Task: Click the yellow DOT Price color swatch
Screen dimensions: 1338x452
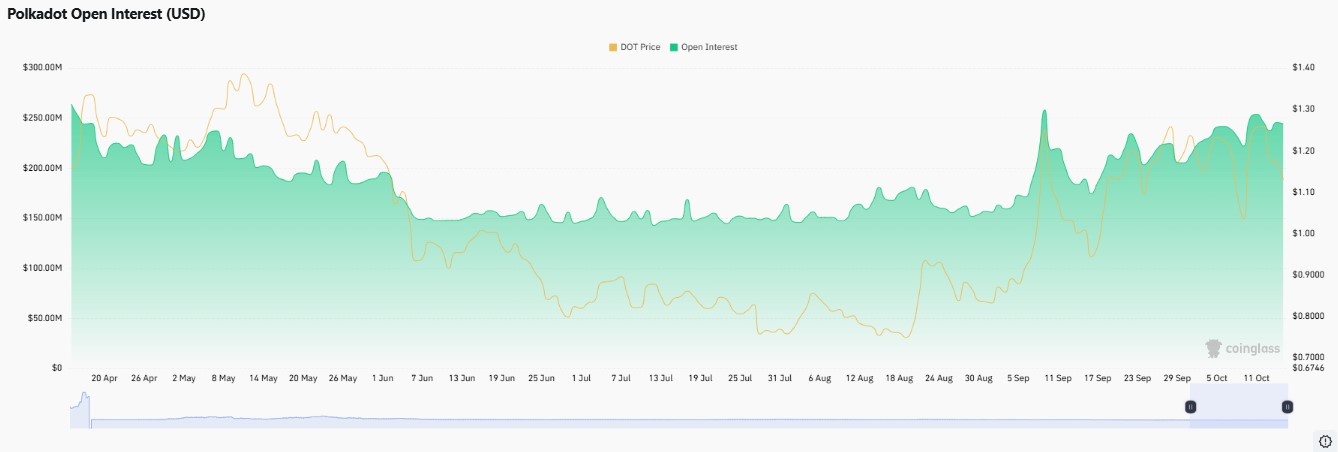Action: (613, 47)
